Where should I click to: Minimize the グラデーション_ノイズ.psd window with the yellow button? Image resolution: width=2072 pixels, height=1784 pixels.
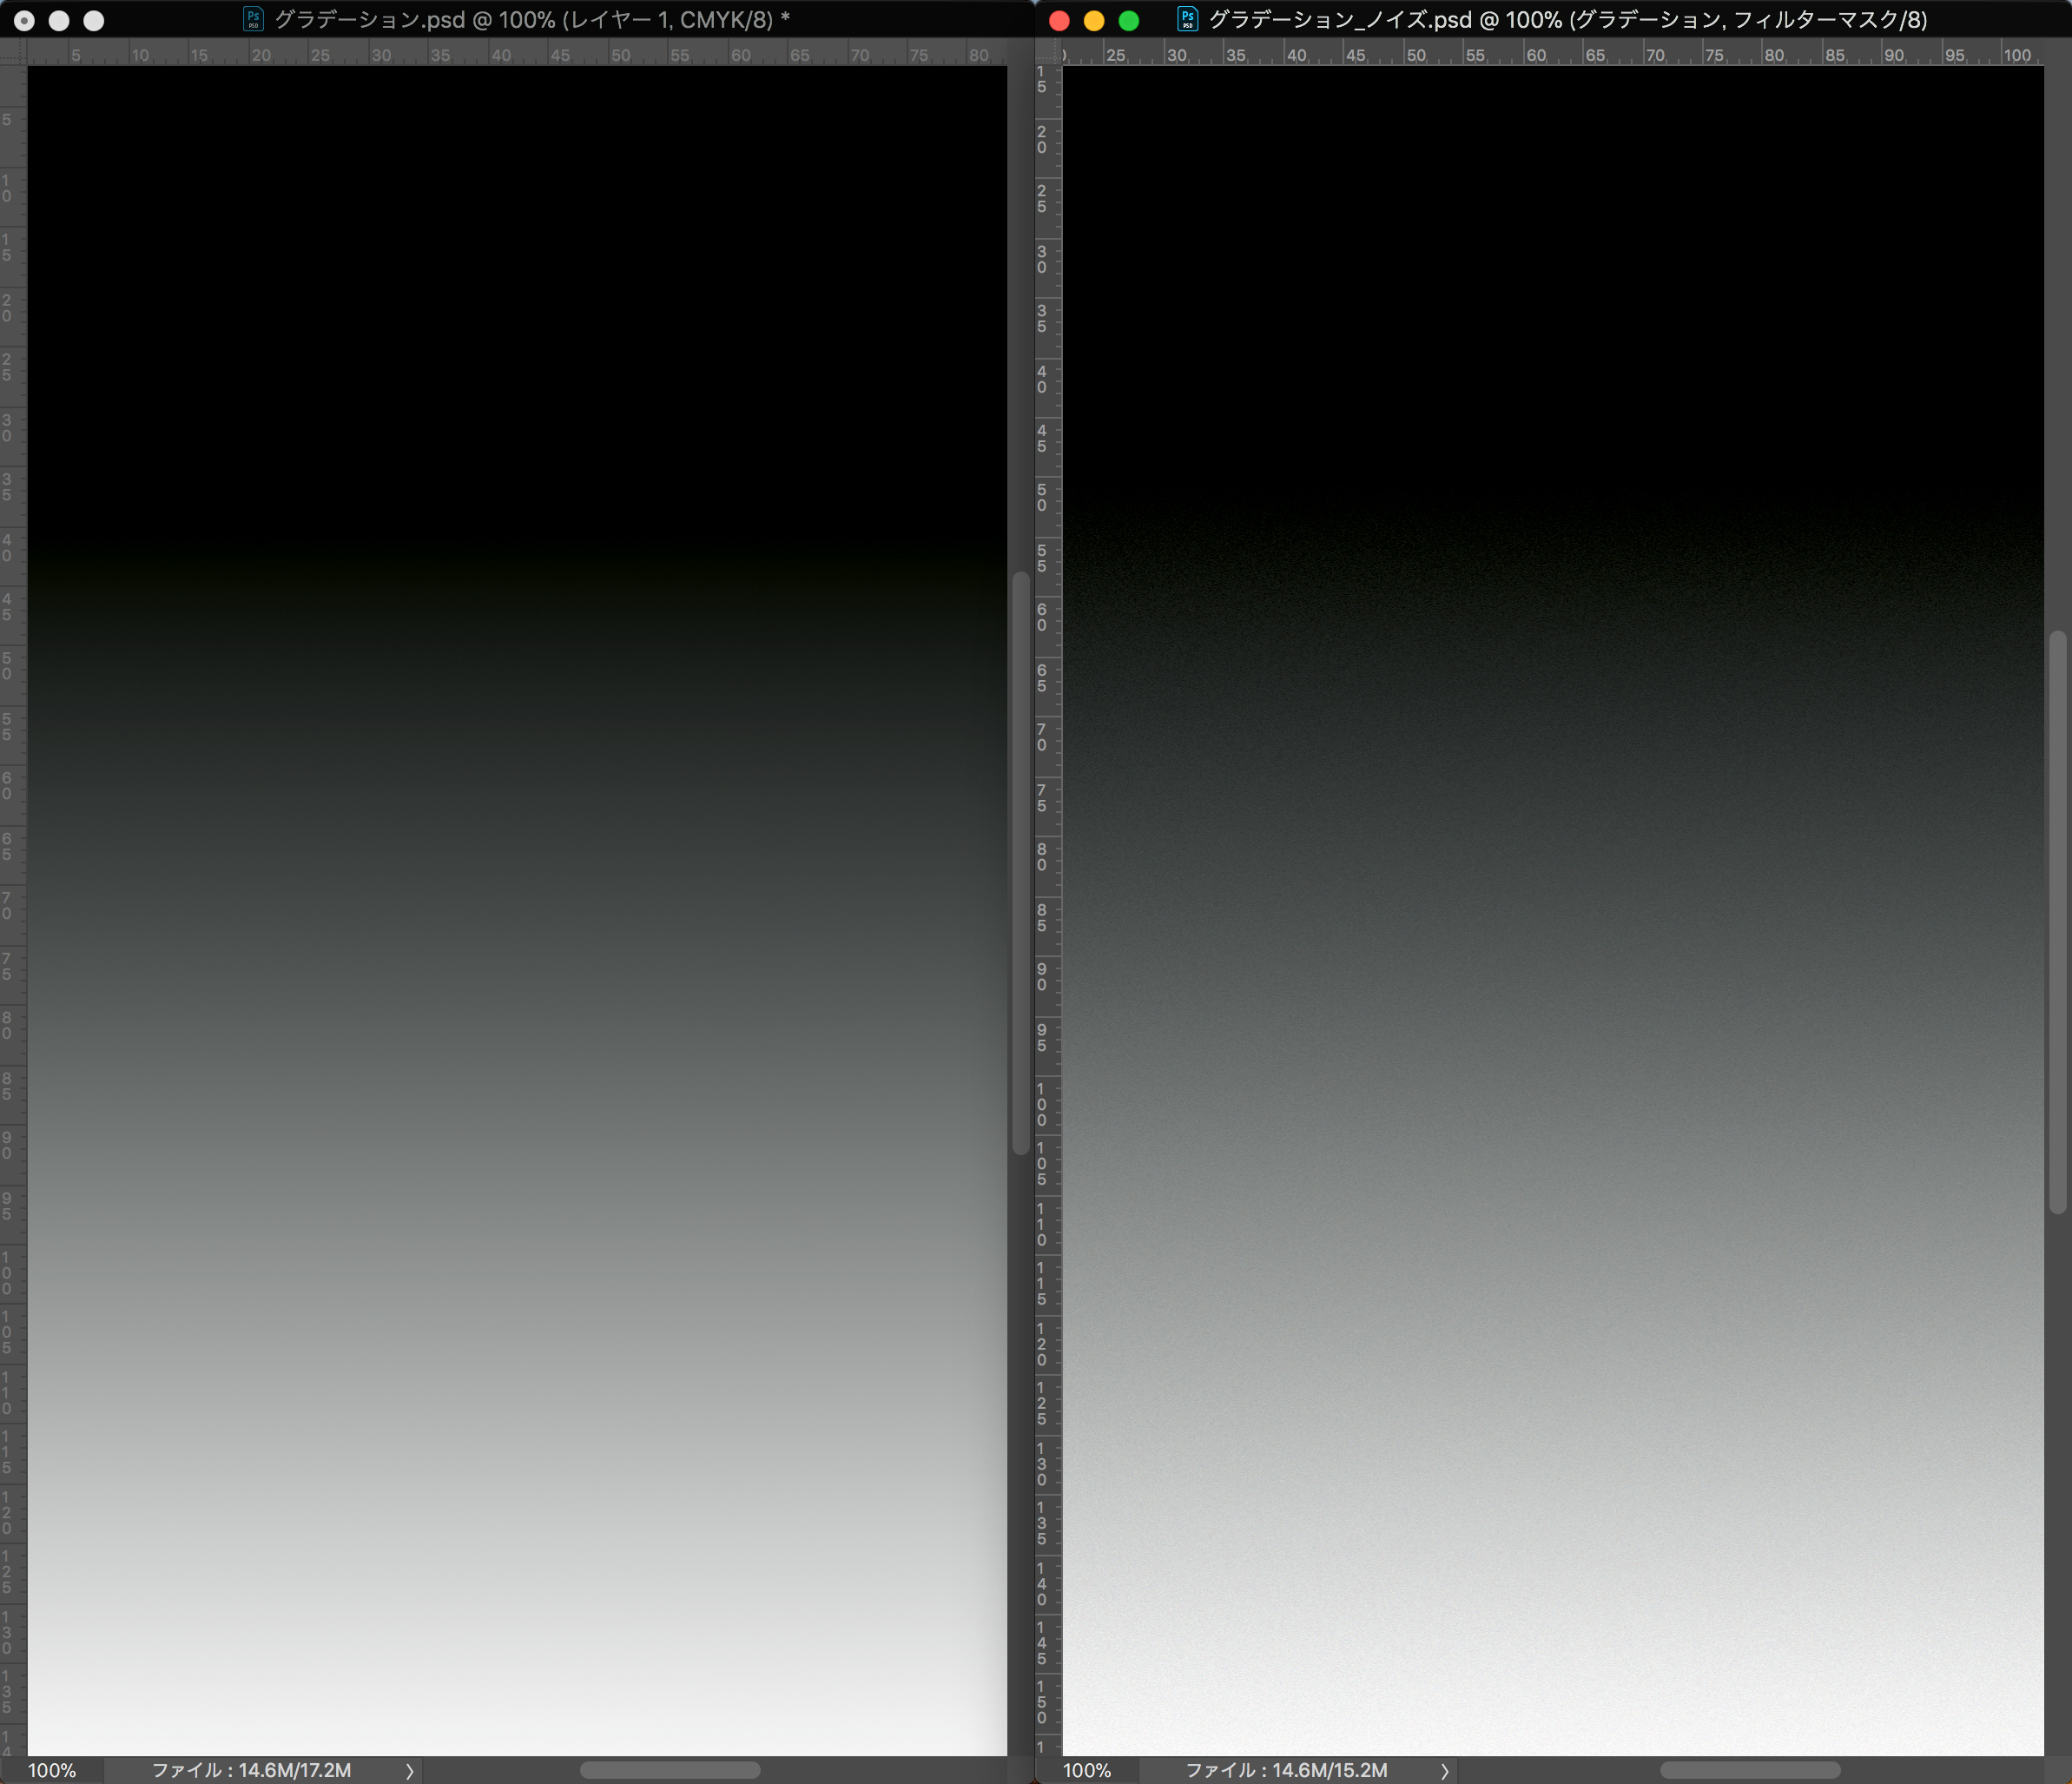[1094, 20]
